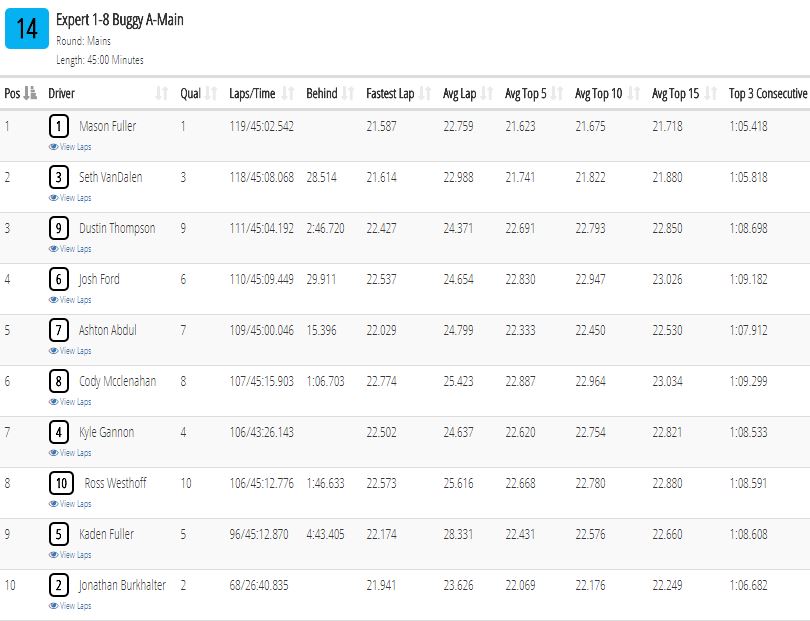Click car number 10 badge for Ross Westhoff
This screenshot has width=810, height=621.
click(61, 483)
